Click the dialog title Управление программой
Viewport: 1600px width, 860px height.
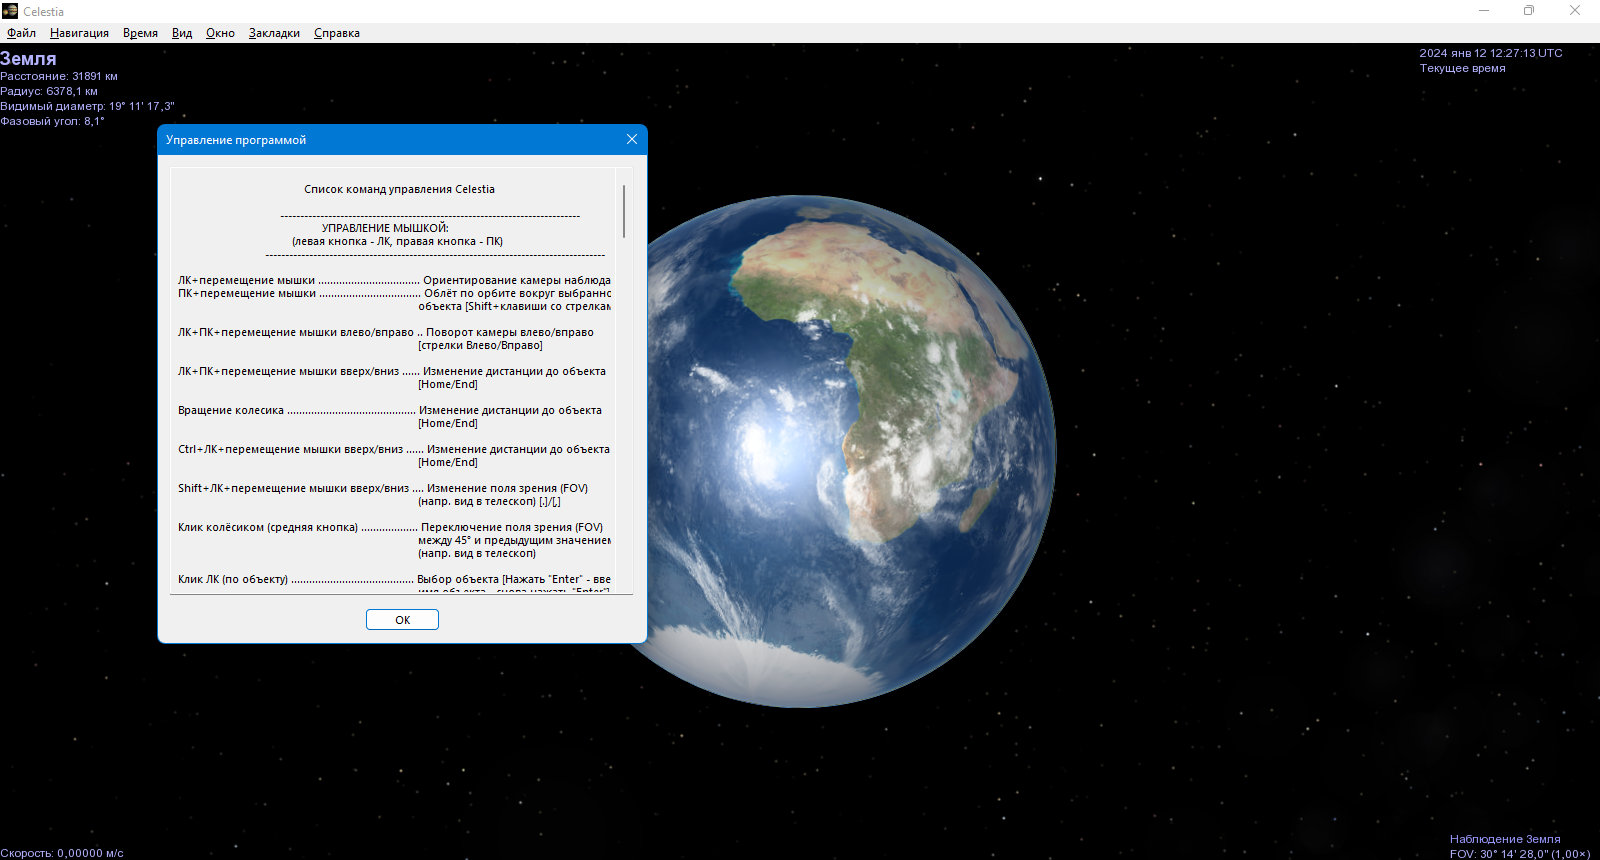pyautogui.click(x=236, y=140)
